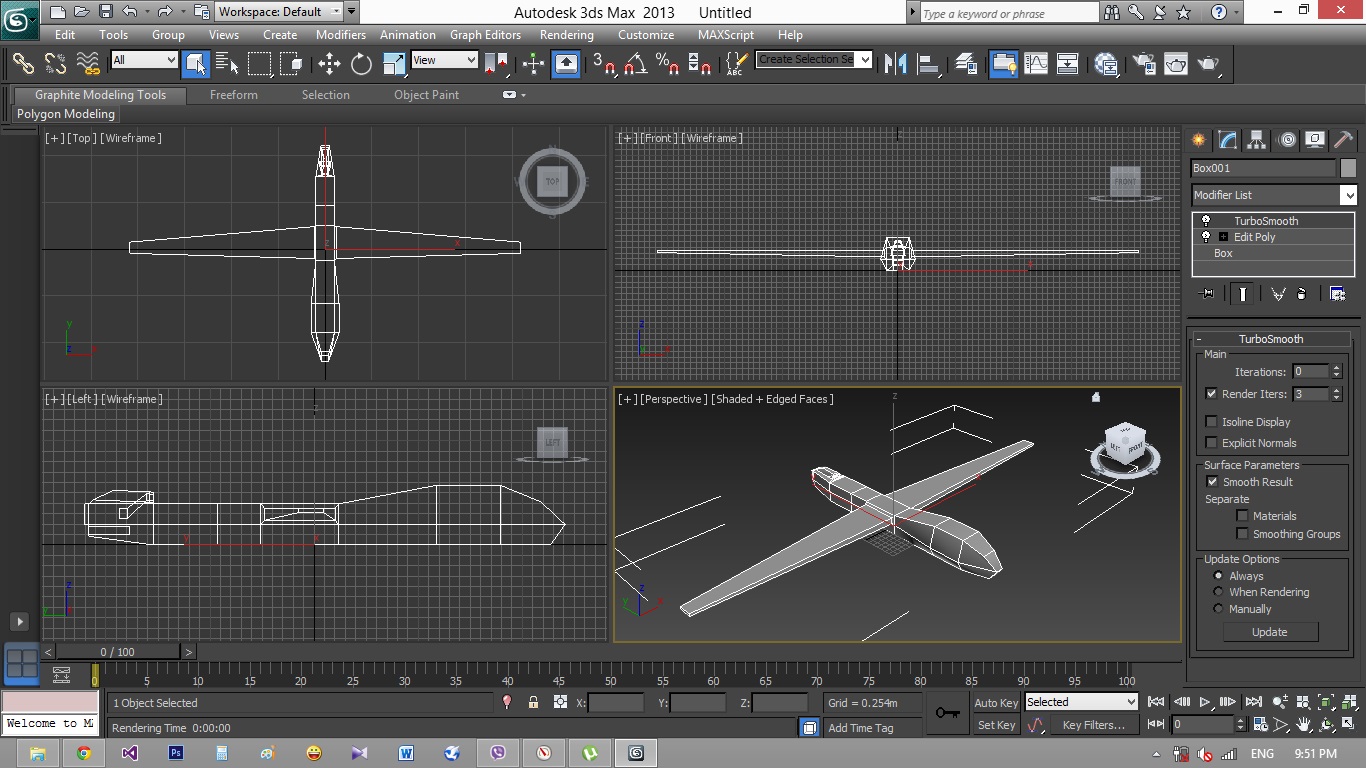Viewport: 1366px width, 768px height.
Task: Open the selection filter All dropdown
Action: tap(145, 60)
